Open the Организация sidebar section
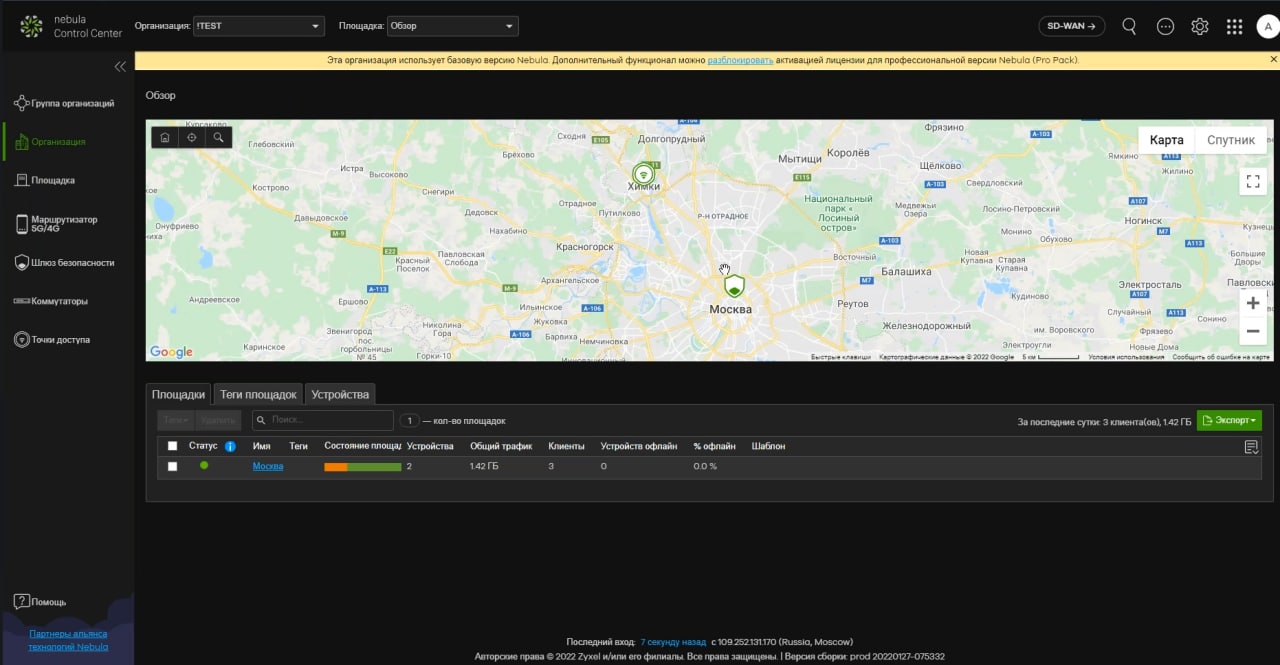Image resolution: width=1280 pixels, height=665 pixels. pos(50,142)
